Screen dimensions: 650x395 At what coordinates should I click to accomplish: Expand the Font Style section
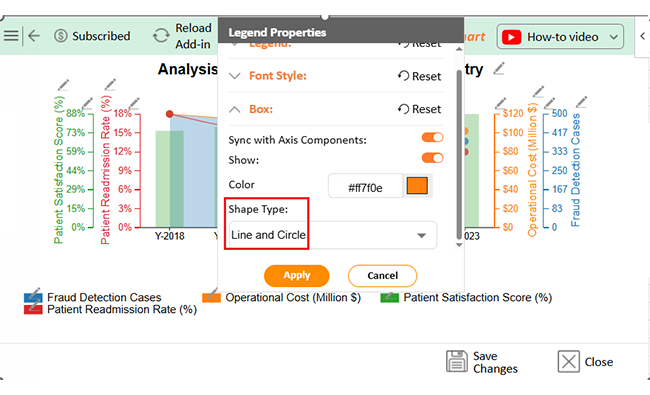pyautogui.click(x=235, y=76)
